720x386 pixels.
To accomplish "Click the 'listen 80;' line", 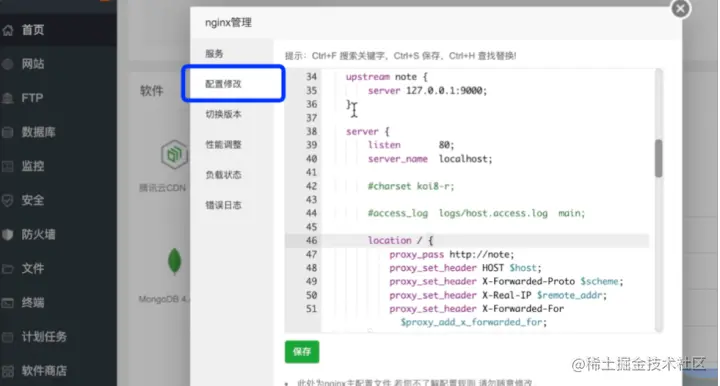I will pyautogui.click(x=411, y=145).
